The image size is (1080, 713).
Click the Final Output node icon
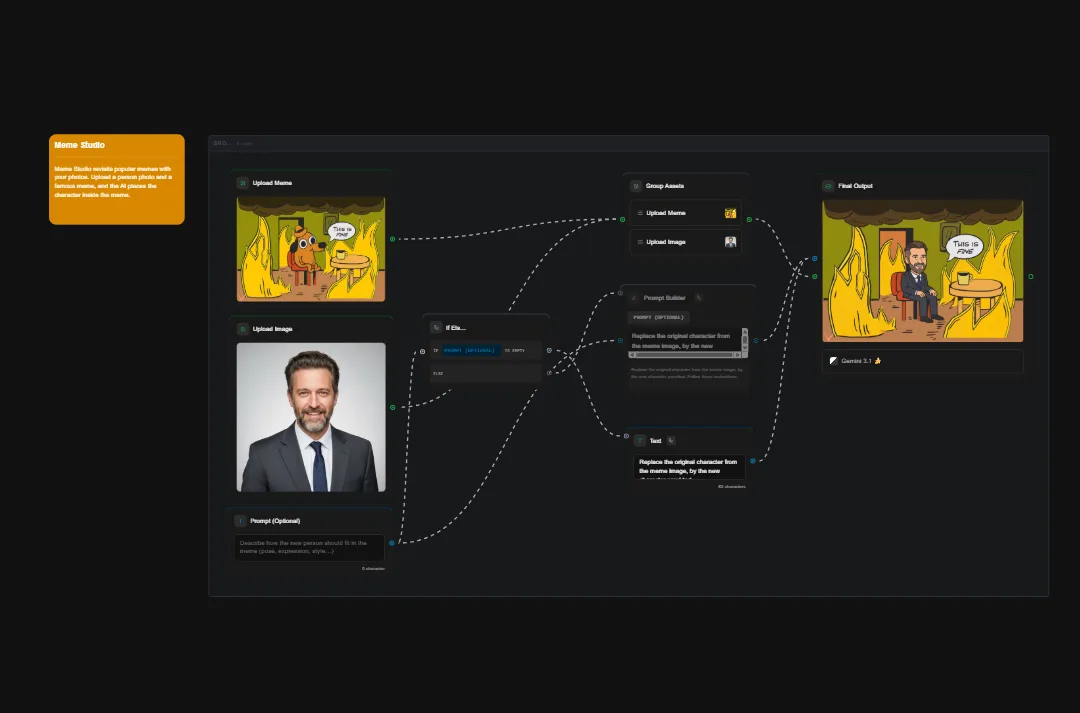830,185
